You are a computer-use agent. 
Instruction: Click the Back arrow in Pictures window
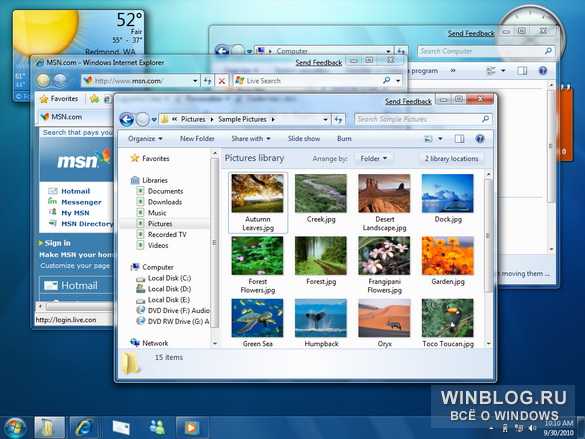[x=127, y=120]
